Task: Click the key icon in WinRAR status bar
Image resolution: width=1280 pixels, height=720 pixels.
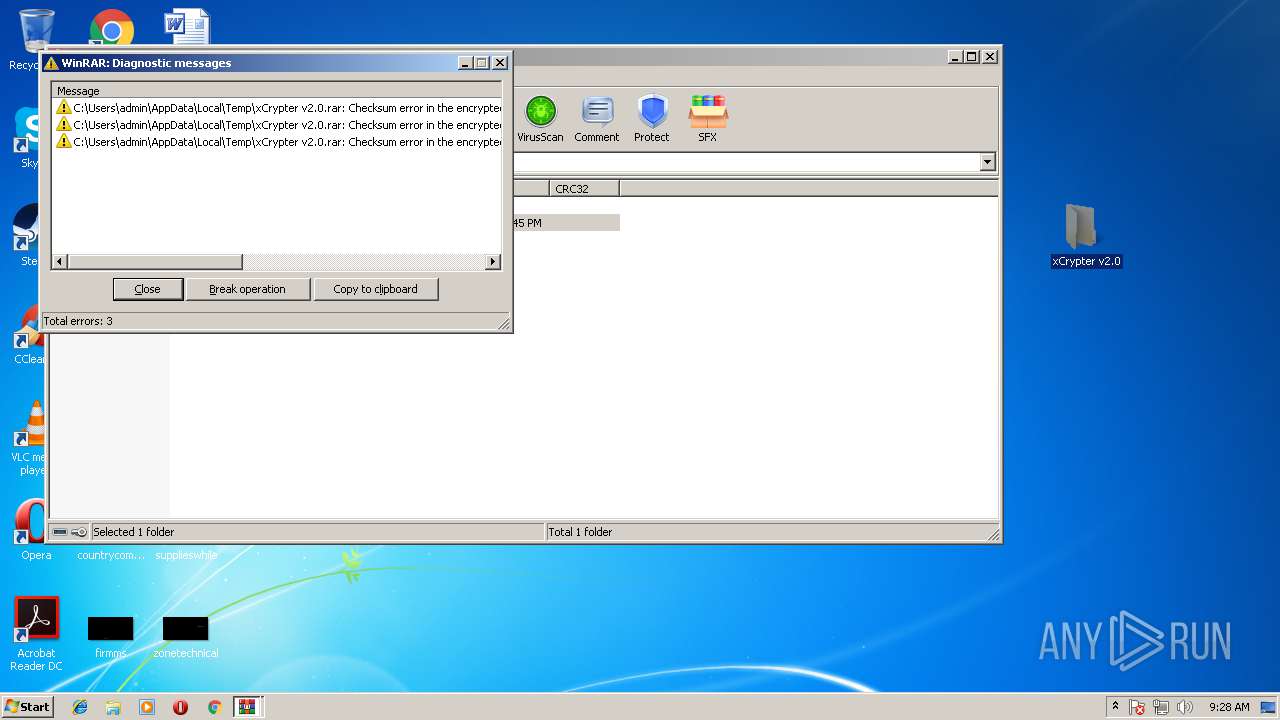Action: (79, 532)
